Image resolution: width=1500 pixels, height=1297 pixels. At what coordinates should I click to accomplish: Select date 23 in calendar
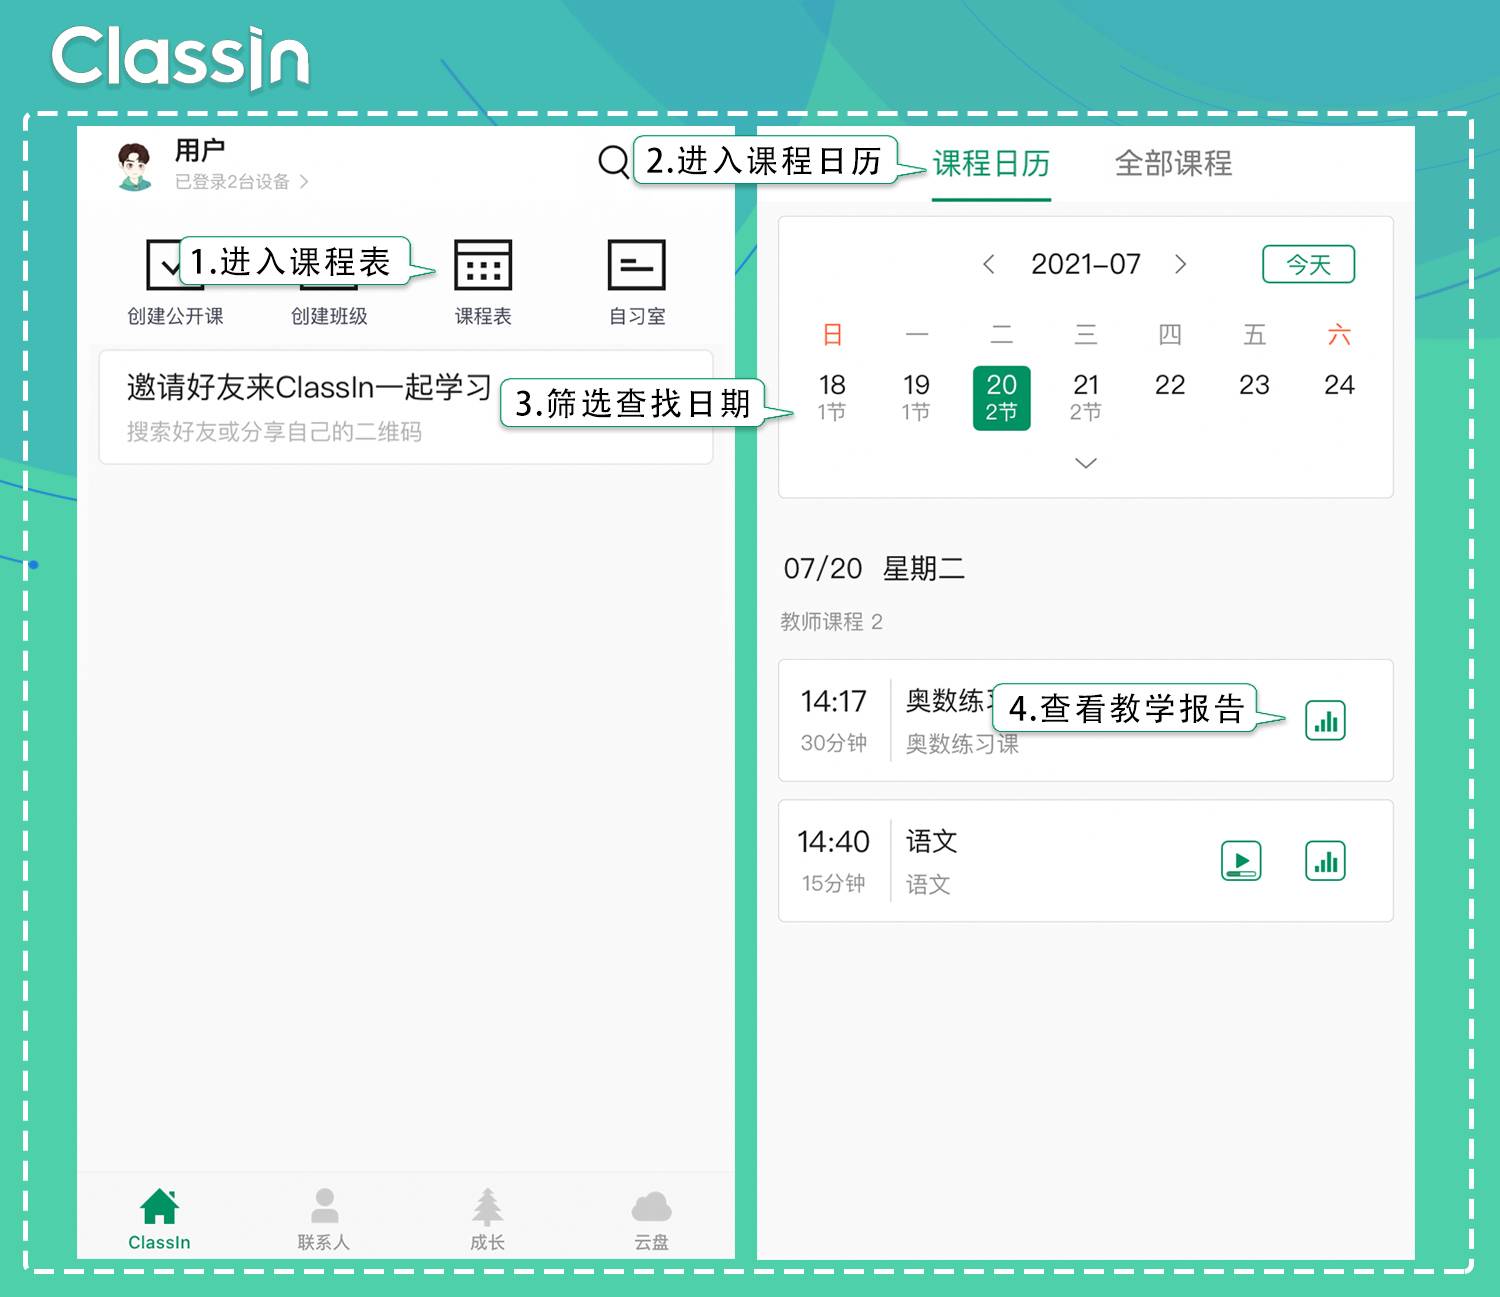(1254, 385)
